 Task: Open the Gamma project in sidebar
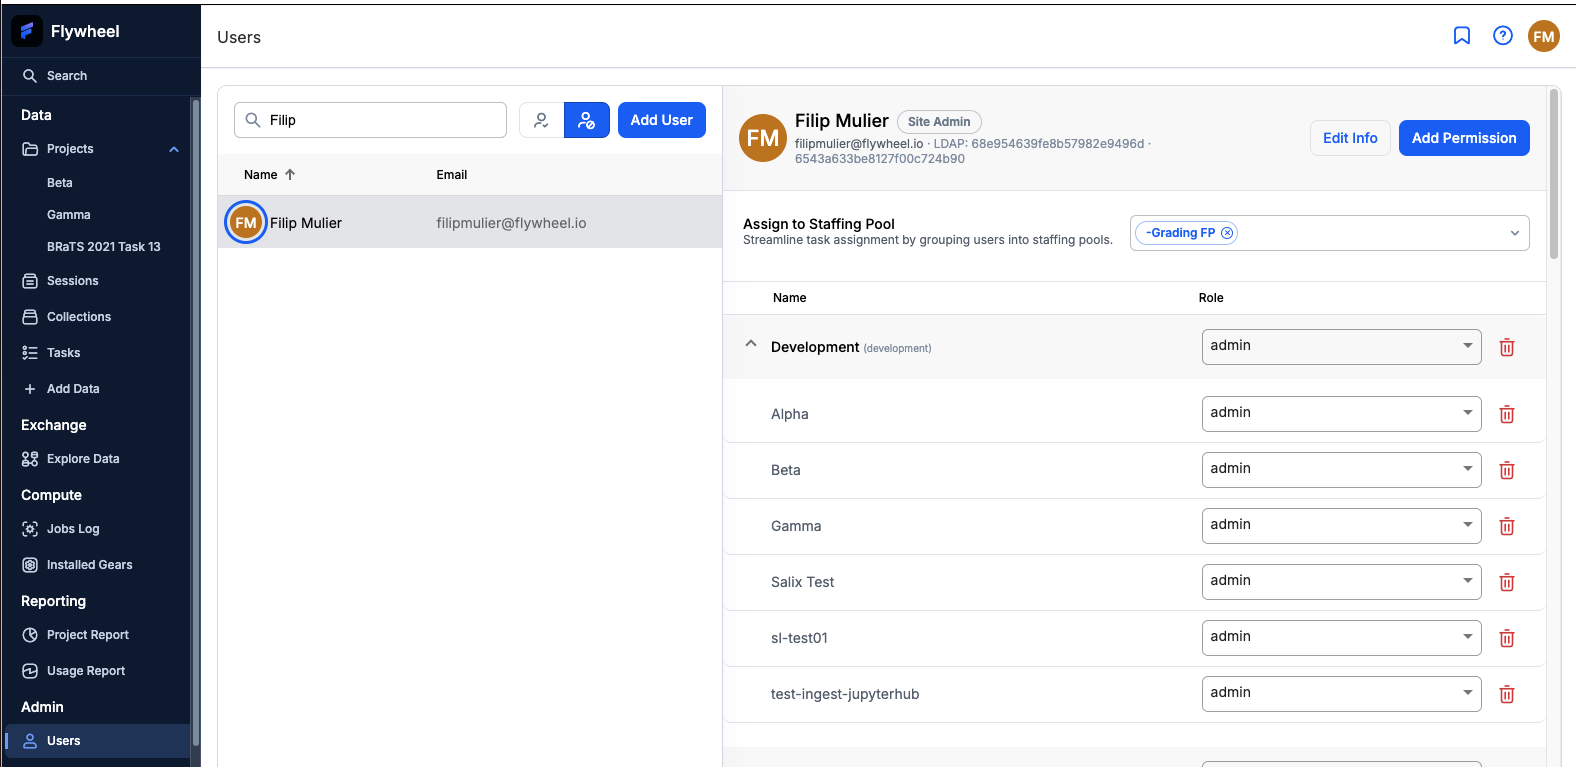(x=69, y=215)
